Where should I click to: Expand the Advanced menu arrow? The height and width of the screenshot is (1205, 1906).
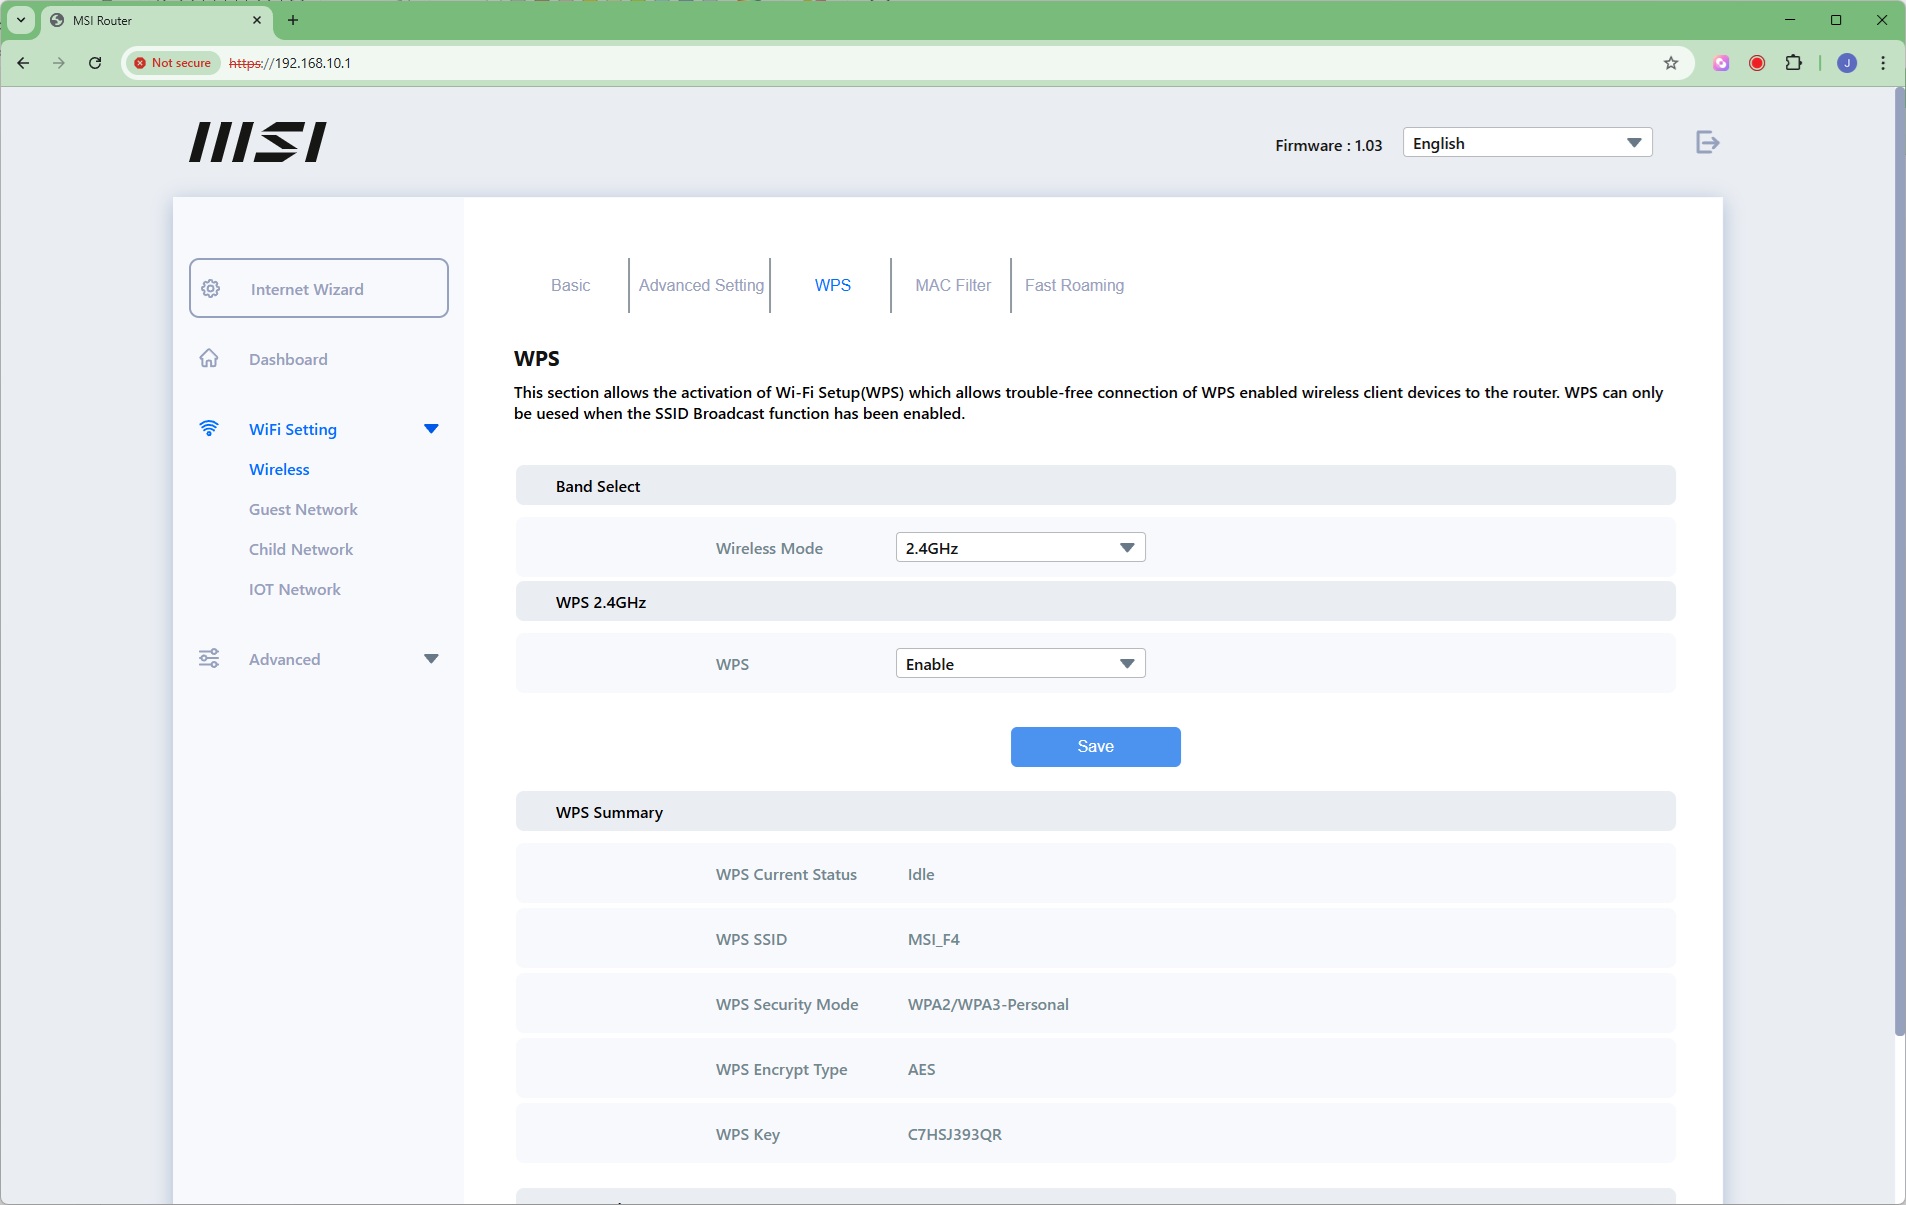point(431,659)
